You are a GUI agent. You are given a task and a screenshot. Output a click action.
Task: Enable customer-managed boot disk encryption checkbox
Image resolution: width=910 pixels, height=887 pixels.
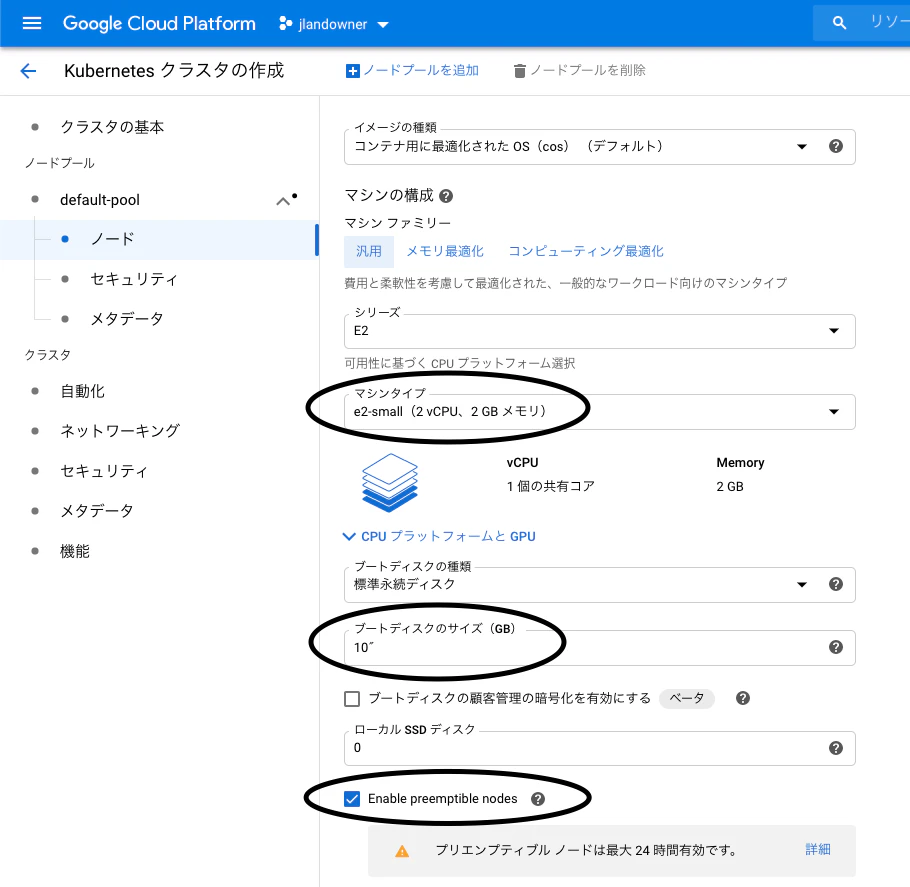coord(352,698)
